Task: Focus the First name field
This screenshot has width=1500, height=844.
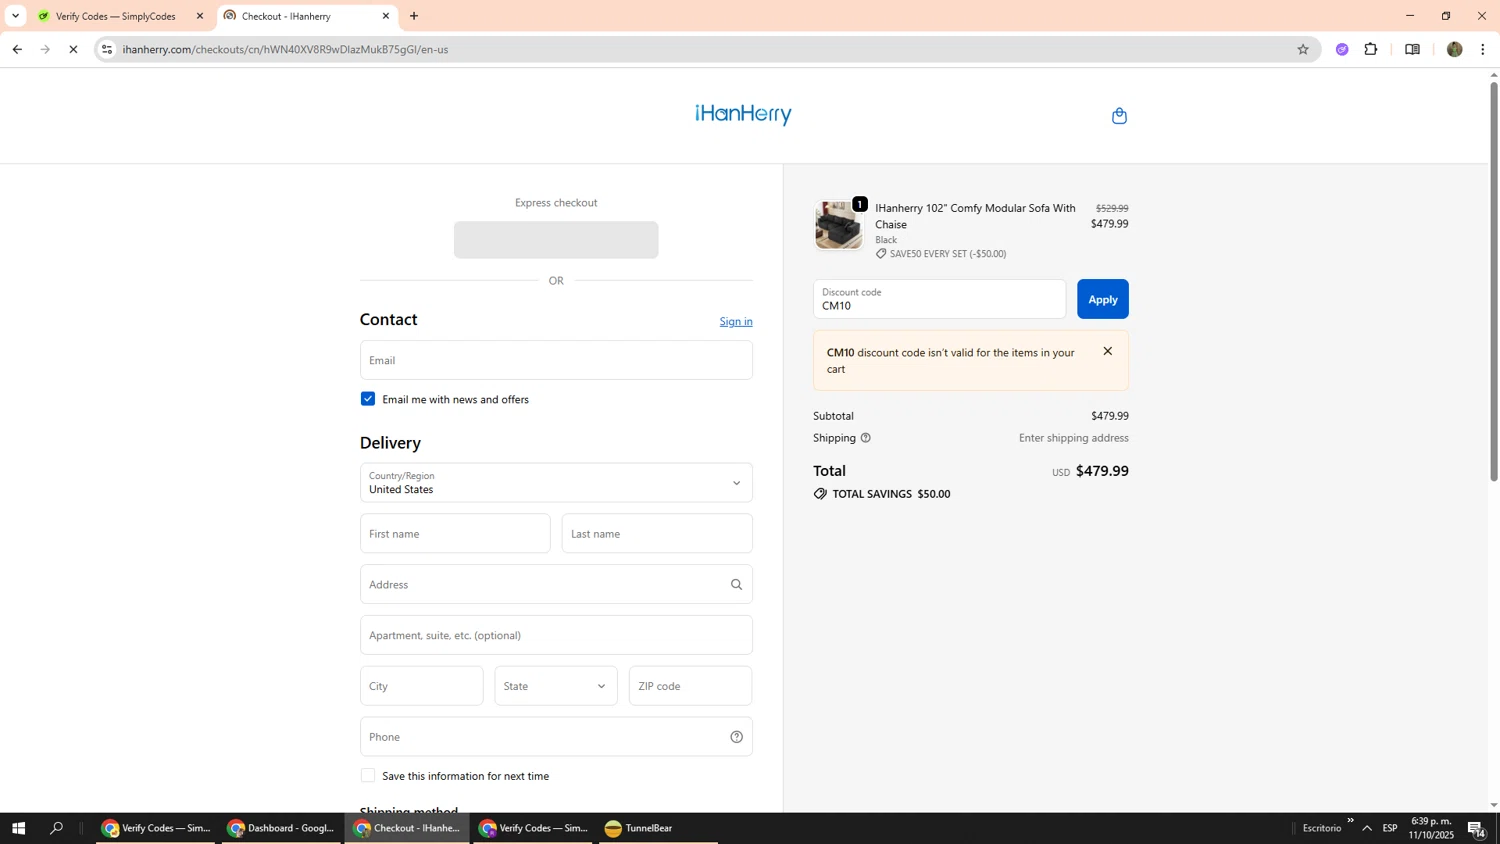Action: (x=455, y=534)
